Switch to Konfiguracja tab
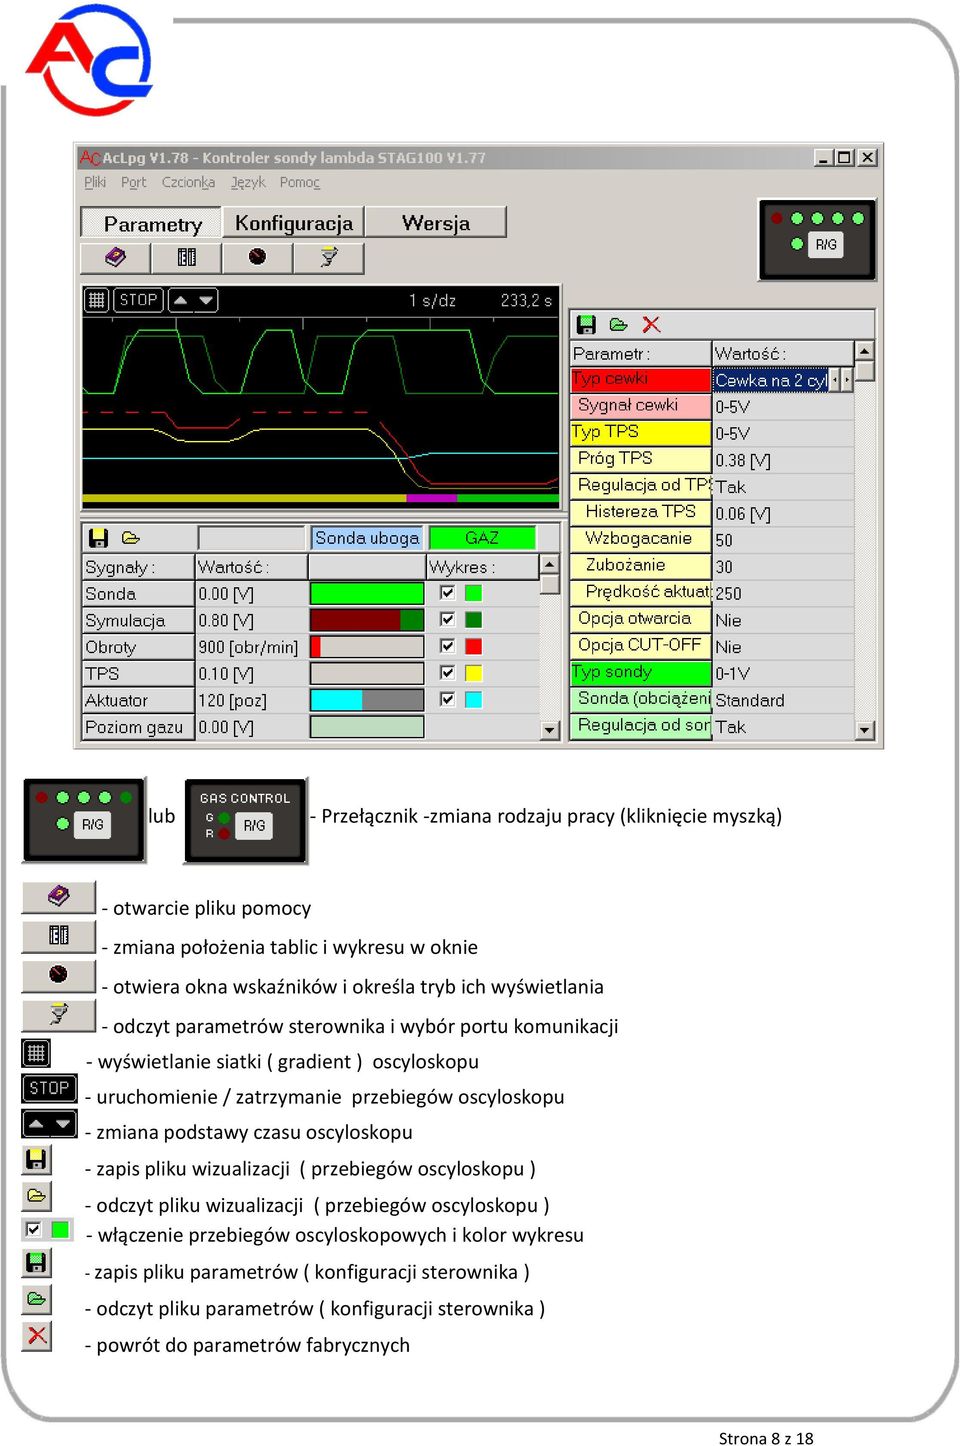This screenshot has width=960, height=1446. [x=294, y=223]
